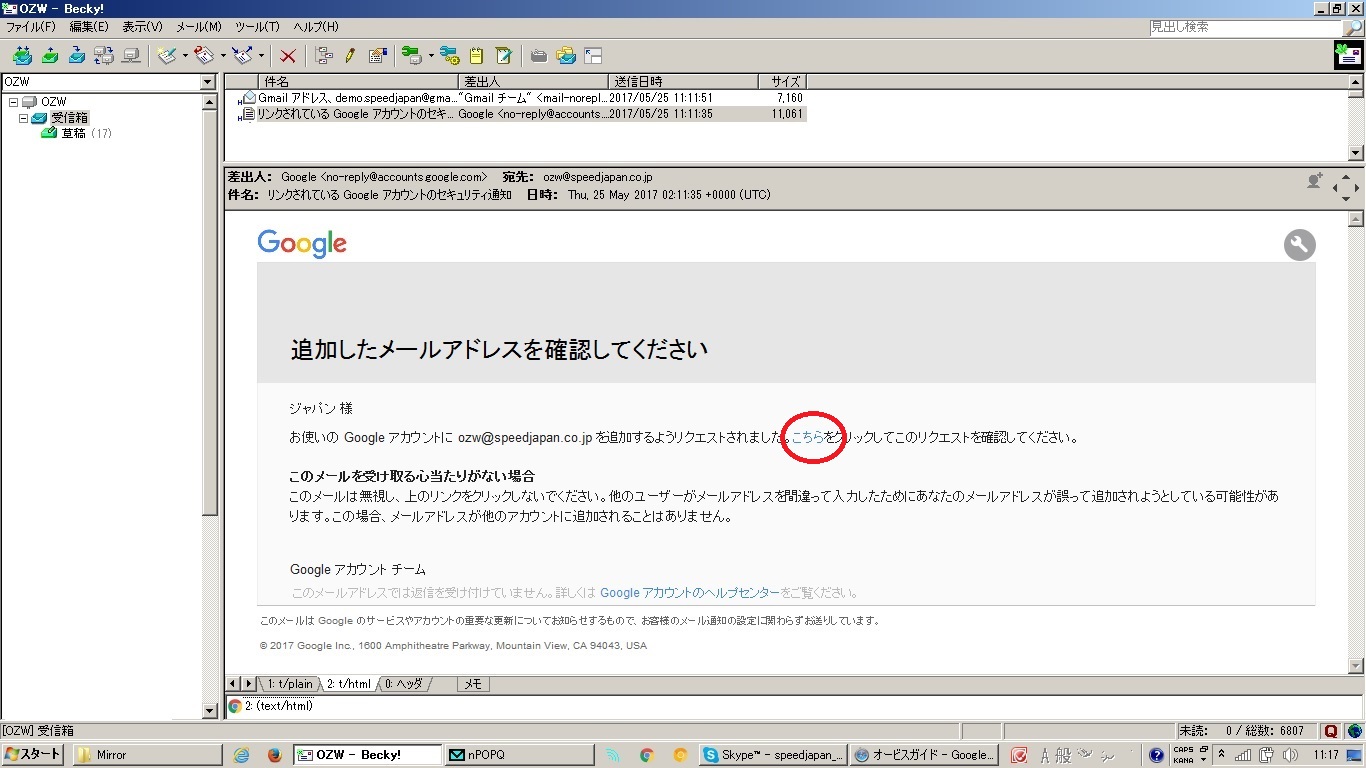1366x768 pixels.
Task: Click the Becky logo icon at top right
Action: click(1349, 56)
